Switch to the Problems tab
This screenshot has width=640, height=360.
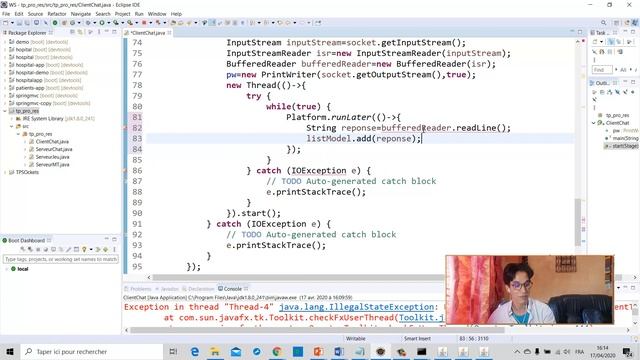[x=138, y=289]
